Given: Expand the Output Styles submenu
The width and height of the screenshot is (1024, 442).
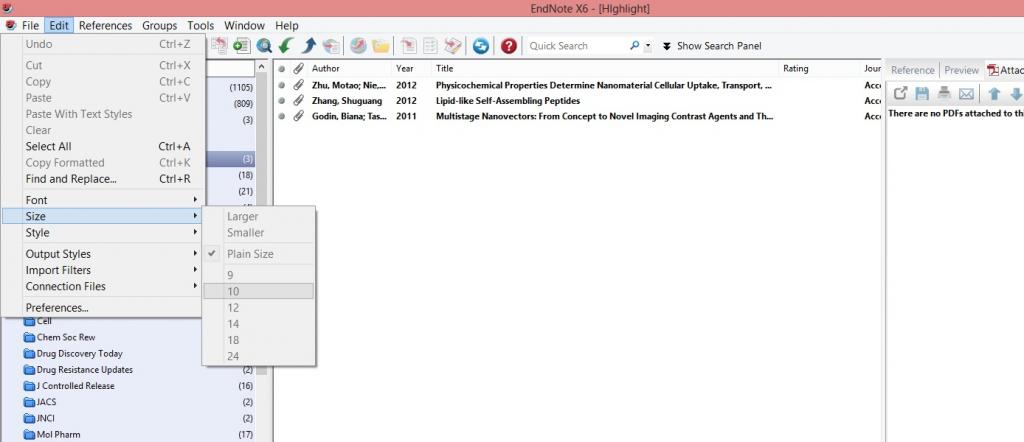Looking at the screenshot, I should pos(103,254).
